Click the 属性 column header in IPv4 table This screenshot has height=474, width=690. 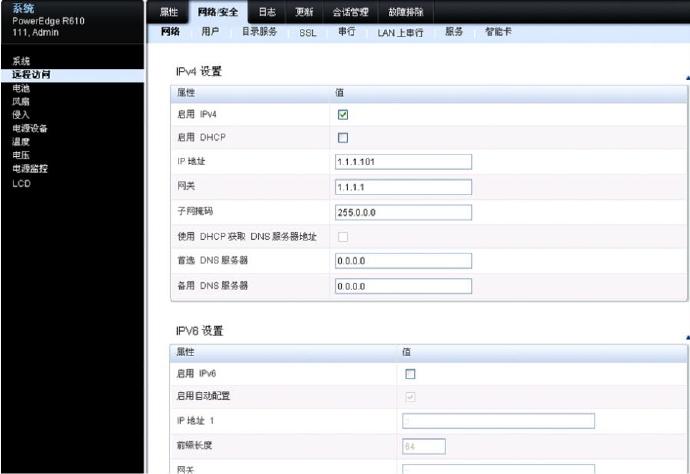pyautogui.click(x=186, y=93)
